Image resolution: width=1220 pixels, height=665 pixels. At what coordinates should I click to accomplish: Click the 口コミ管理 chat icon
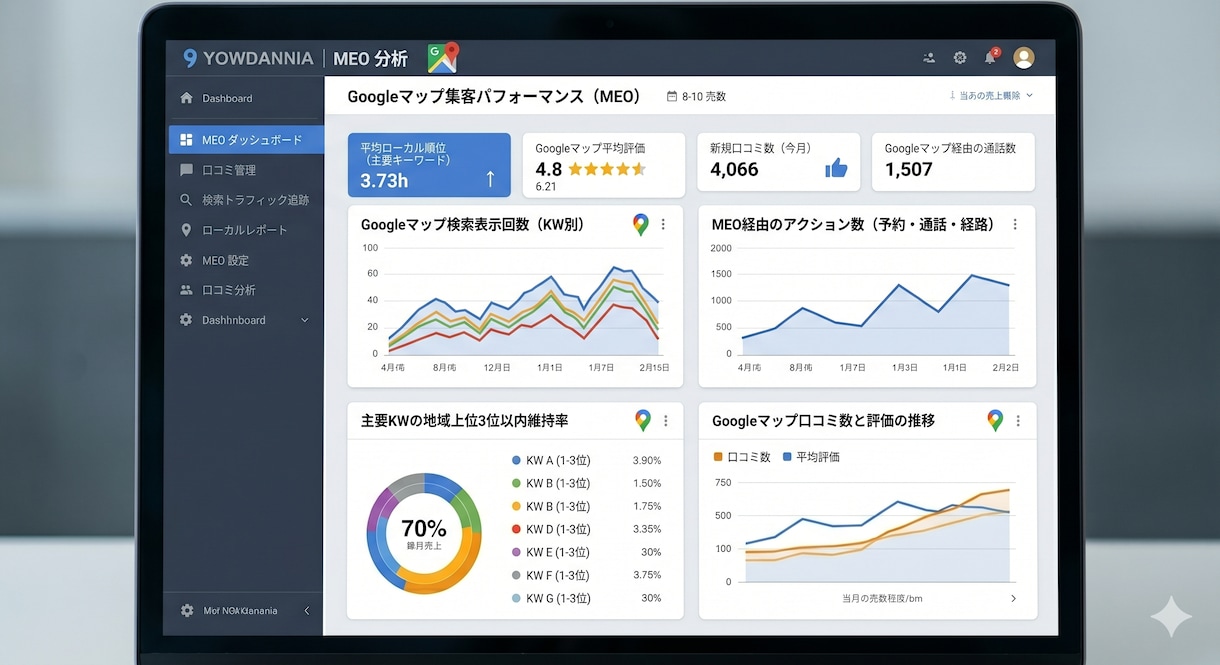click(x=186, y=170)
